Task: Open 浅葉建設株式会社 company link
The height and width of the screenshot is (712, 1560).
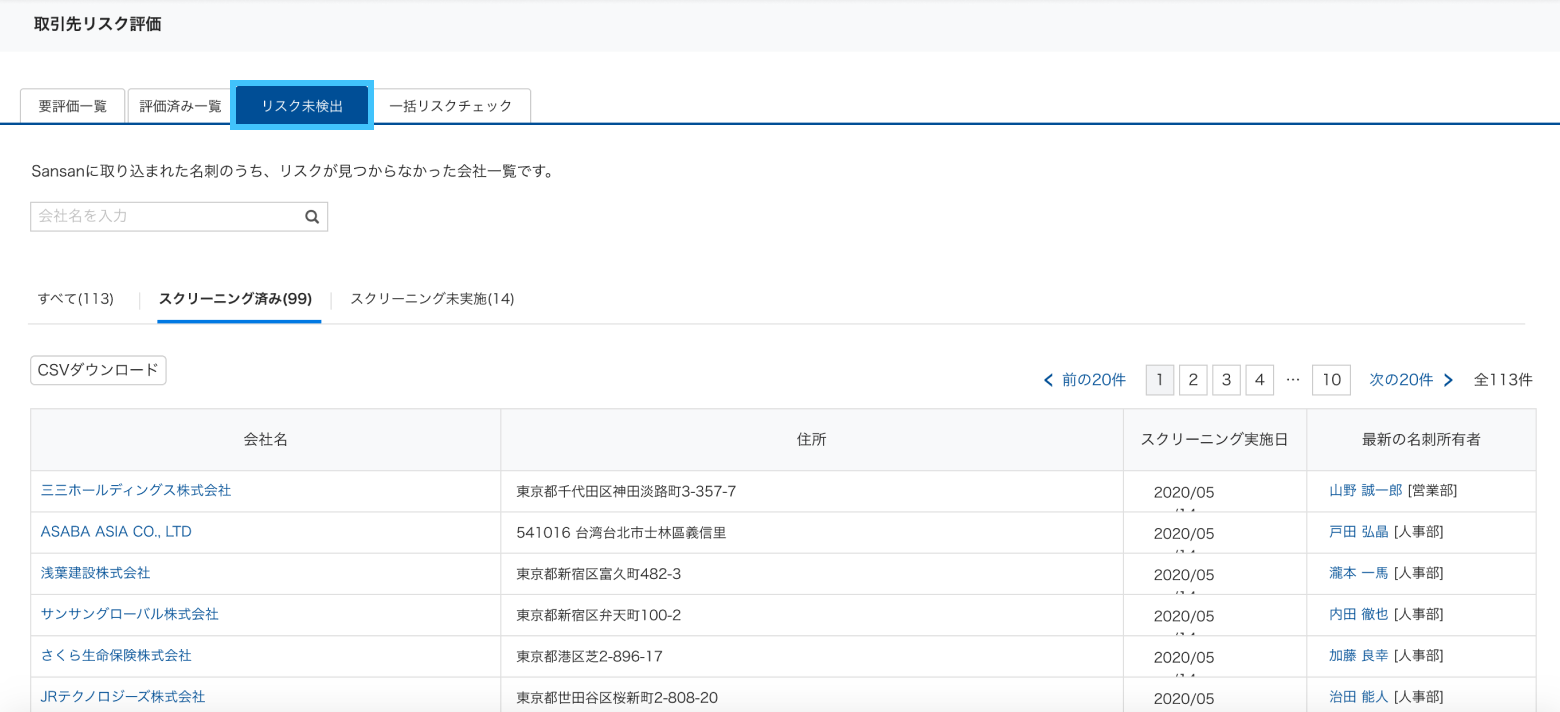Action: click(x=95, y=573)
